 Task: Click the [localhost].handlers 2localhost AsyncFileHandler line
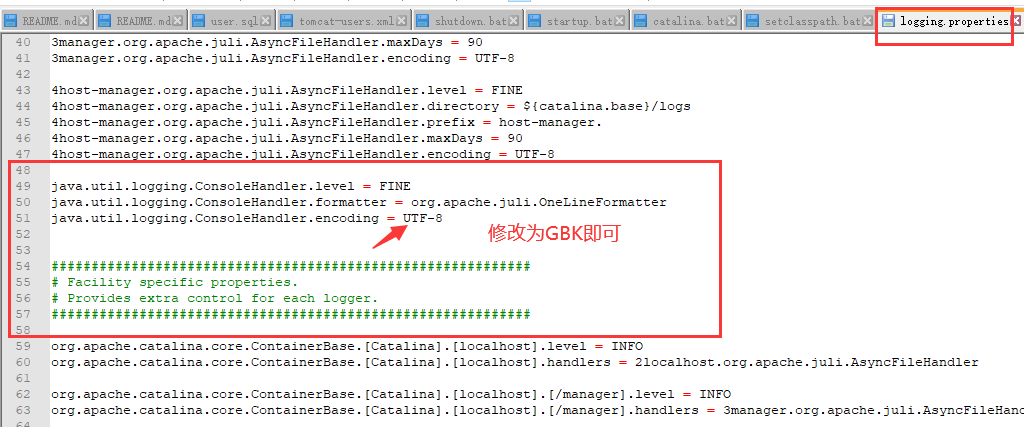515,362
